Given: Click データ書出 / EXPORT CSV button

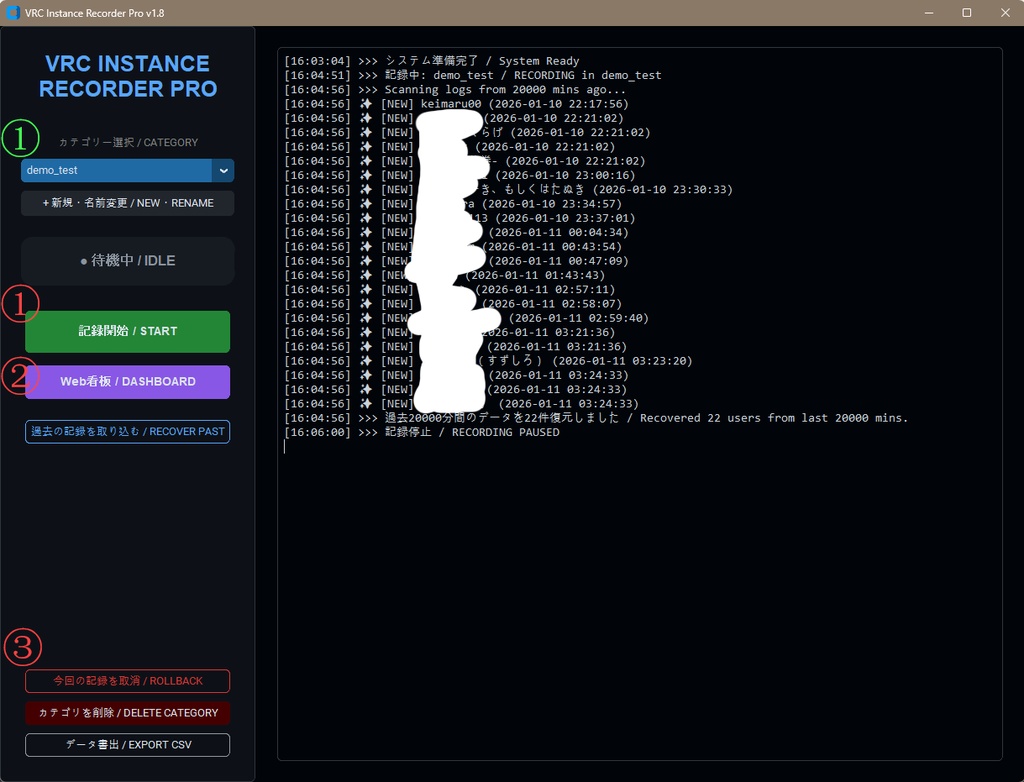Looking at the screenshot, I should (x=127, y=745).
